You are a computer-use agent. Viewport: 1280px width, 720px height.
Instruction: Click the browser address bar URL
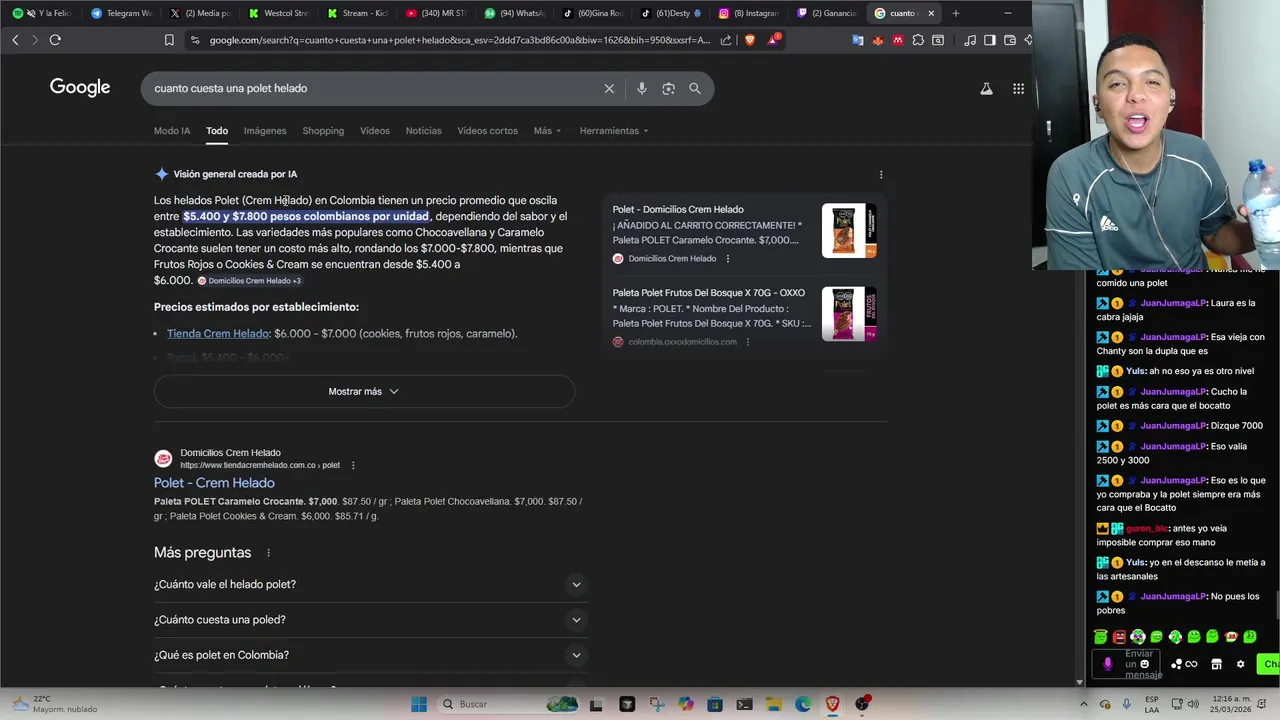[x=460, y=40]
